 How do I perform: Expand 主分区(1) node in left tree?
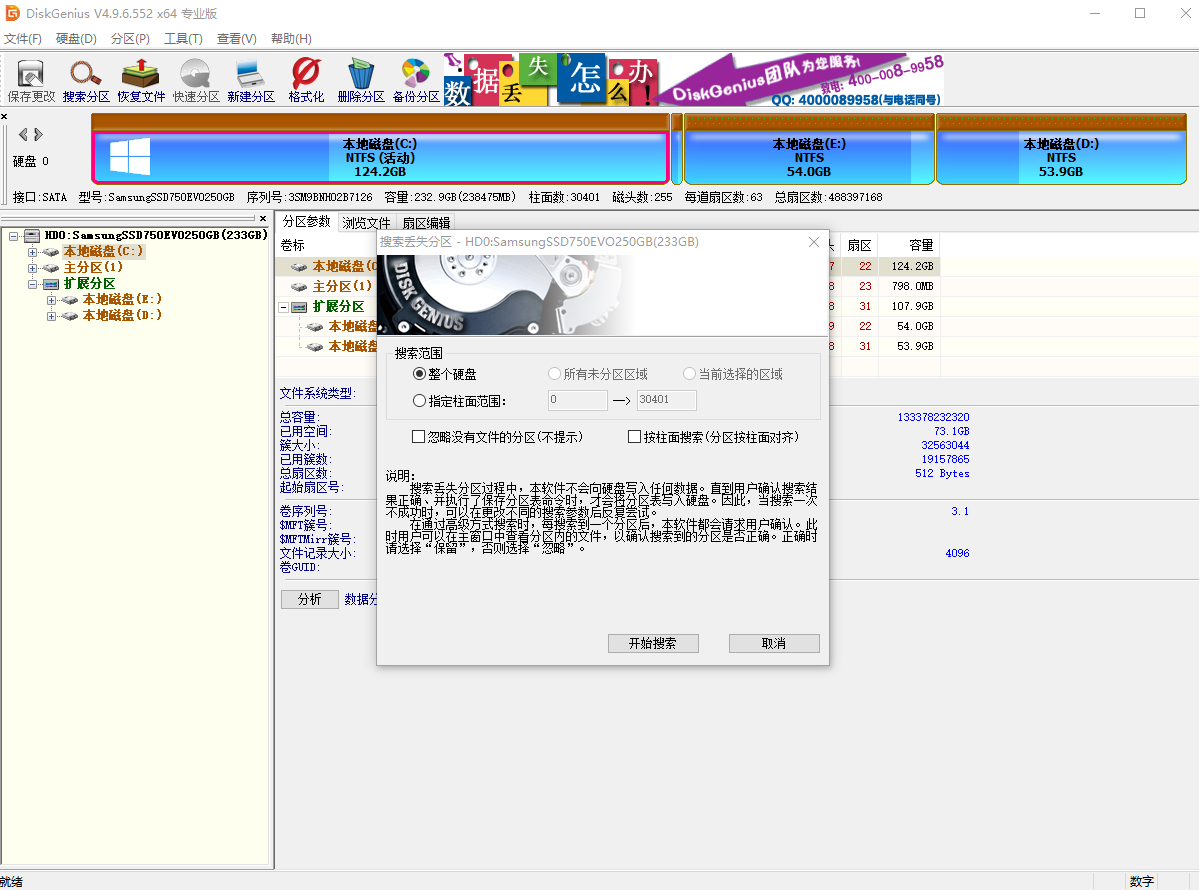pyautogui.click(x=32, y=268)
